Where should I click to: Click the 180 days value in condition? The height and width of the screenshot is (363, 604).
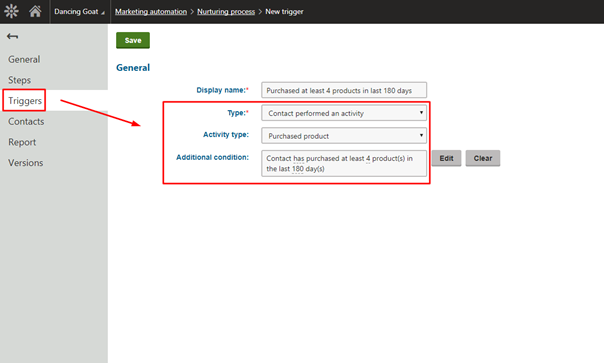tap(298, 169)
